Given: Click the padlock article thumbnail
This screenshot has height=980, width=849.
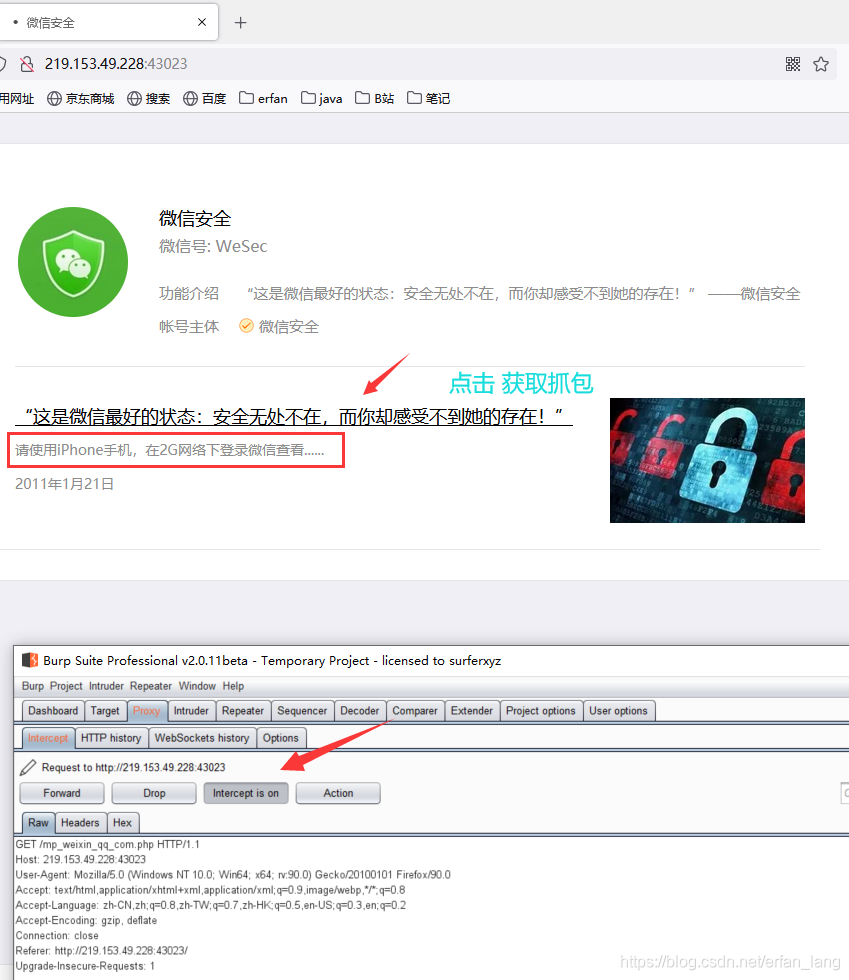Looking at the screenshot, I should click(x=707, y=460).
